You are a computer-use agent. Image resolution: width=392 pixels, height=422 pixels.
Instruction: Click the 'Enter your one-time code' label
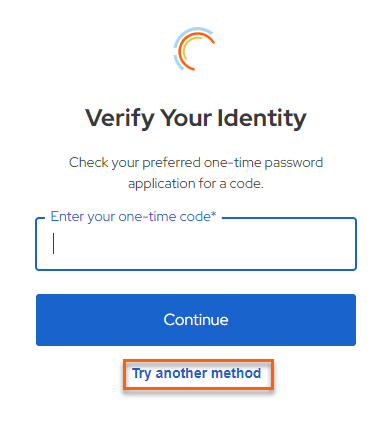click(x=133, y=217)
